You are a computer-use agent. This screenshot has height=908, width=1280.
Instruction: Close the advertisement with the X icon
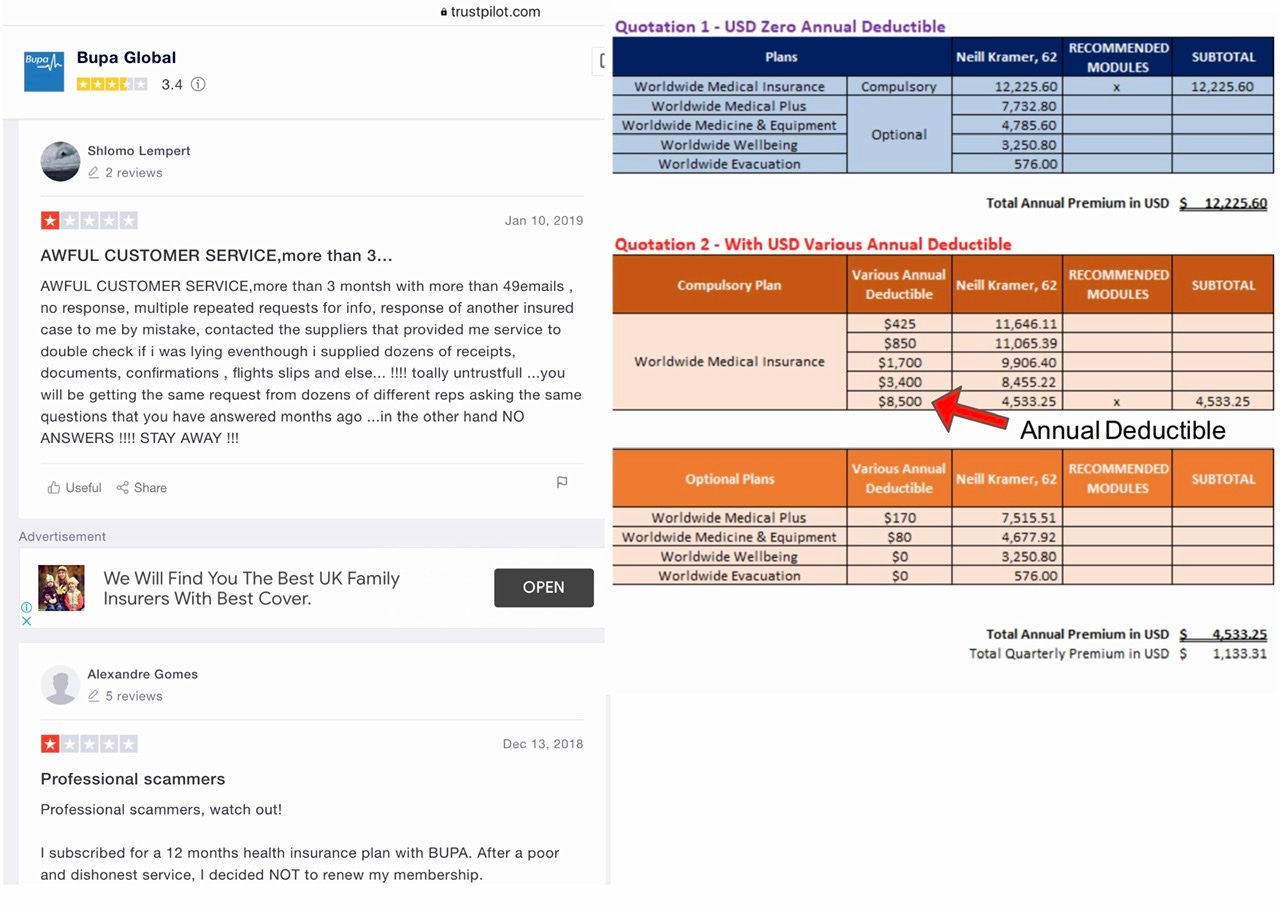point(27,621)
